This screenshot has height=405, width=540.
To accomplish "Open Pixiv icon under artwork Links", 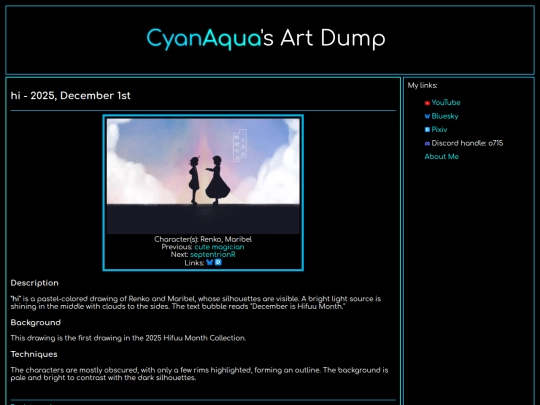I will point(218,262).
